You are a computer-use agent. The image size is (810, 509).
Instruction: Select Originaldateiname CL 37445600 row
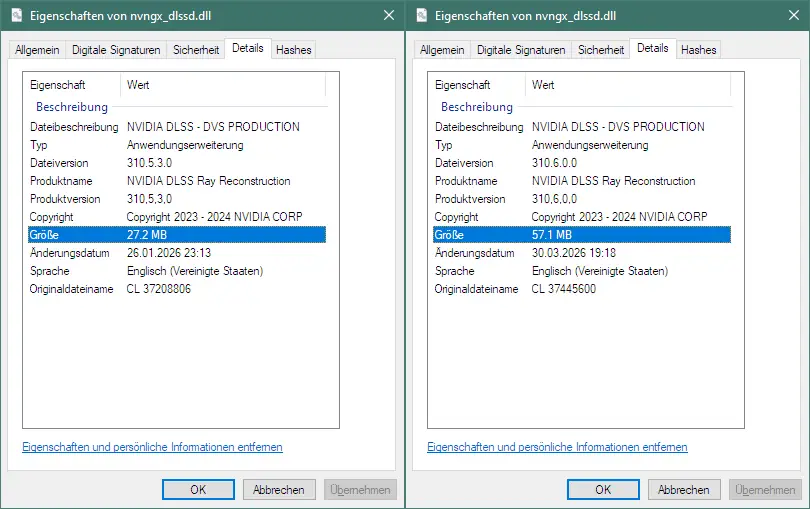click(x=582, y=289)
